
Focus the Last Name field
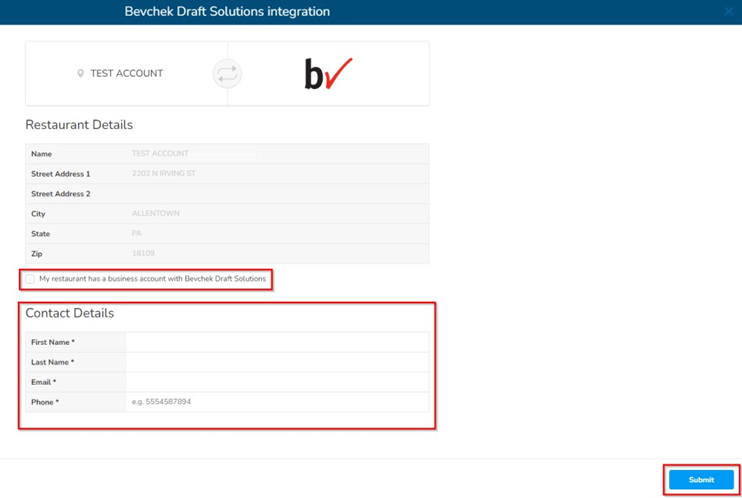(277, 362)
